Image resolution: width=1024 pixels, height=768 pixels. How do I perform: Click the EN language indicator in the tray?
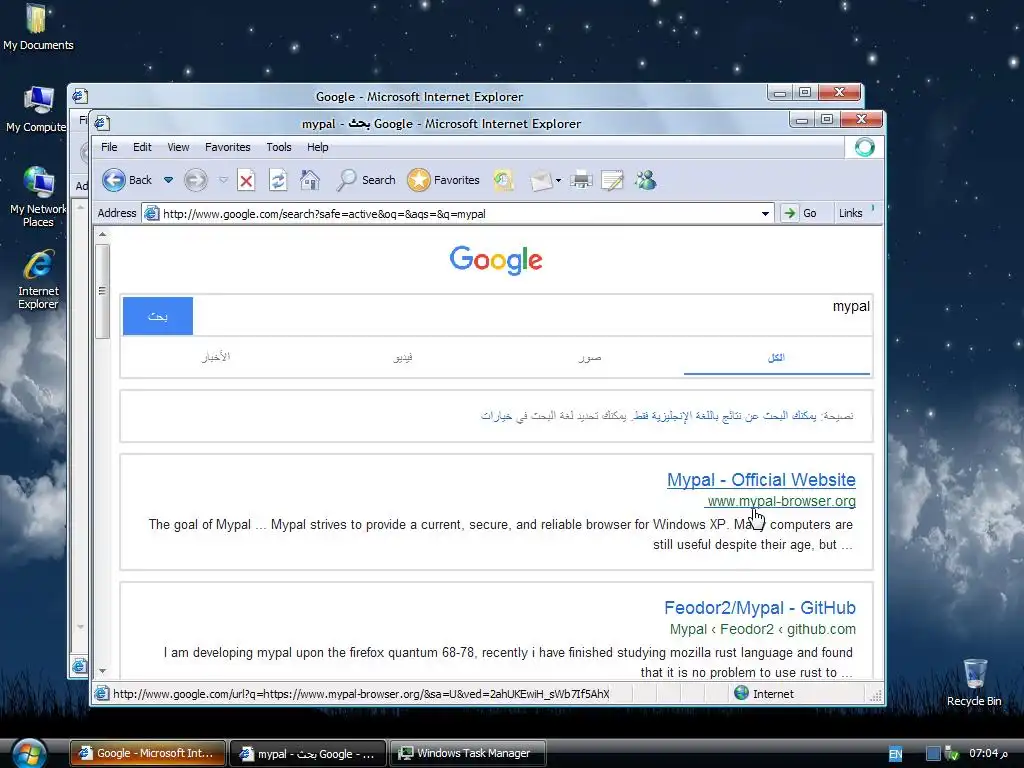tap(895, 754)
